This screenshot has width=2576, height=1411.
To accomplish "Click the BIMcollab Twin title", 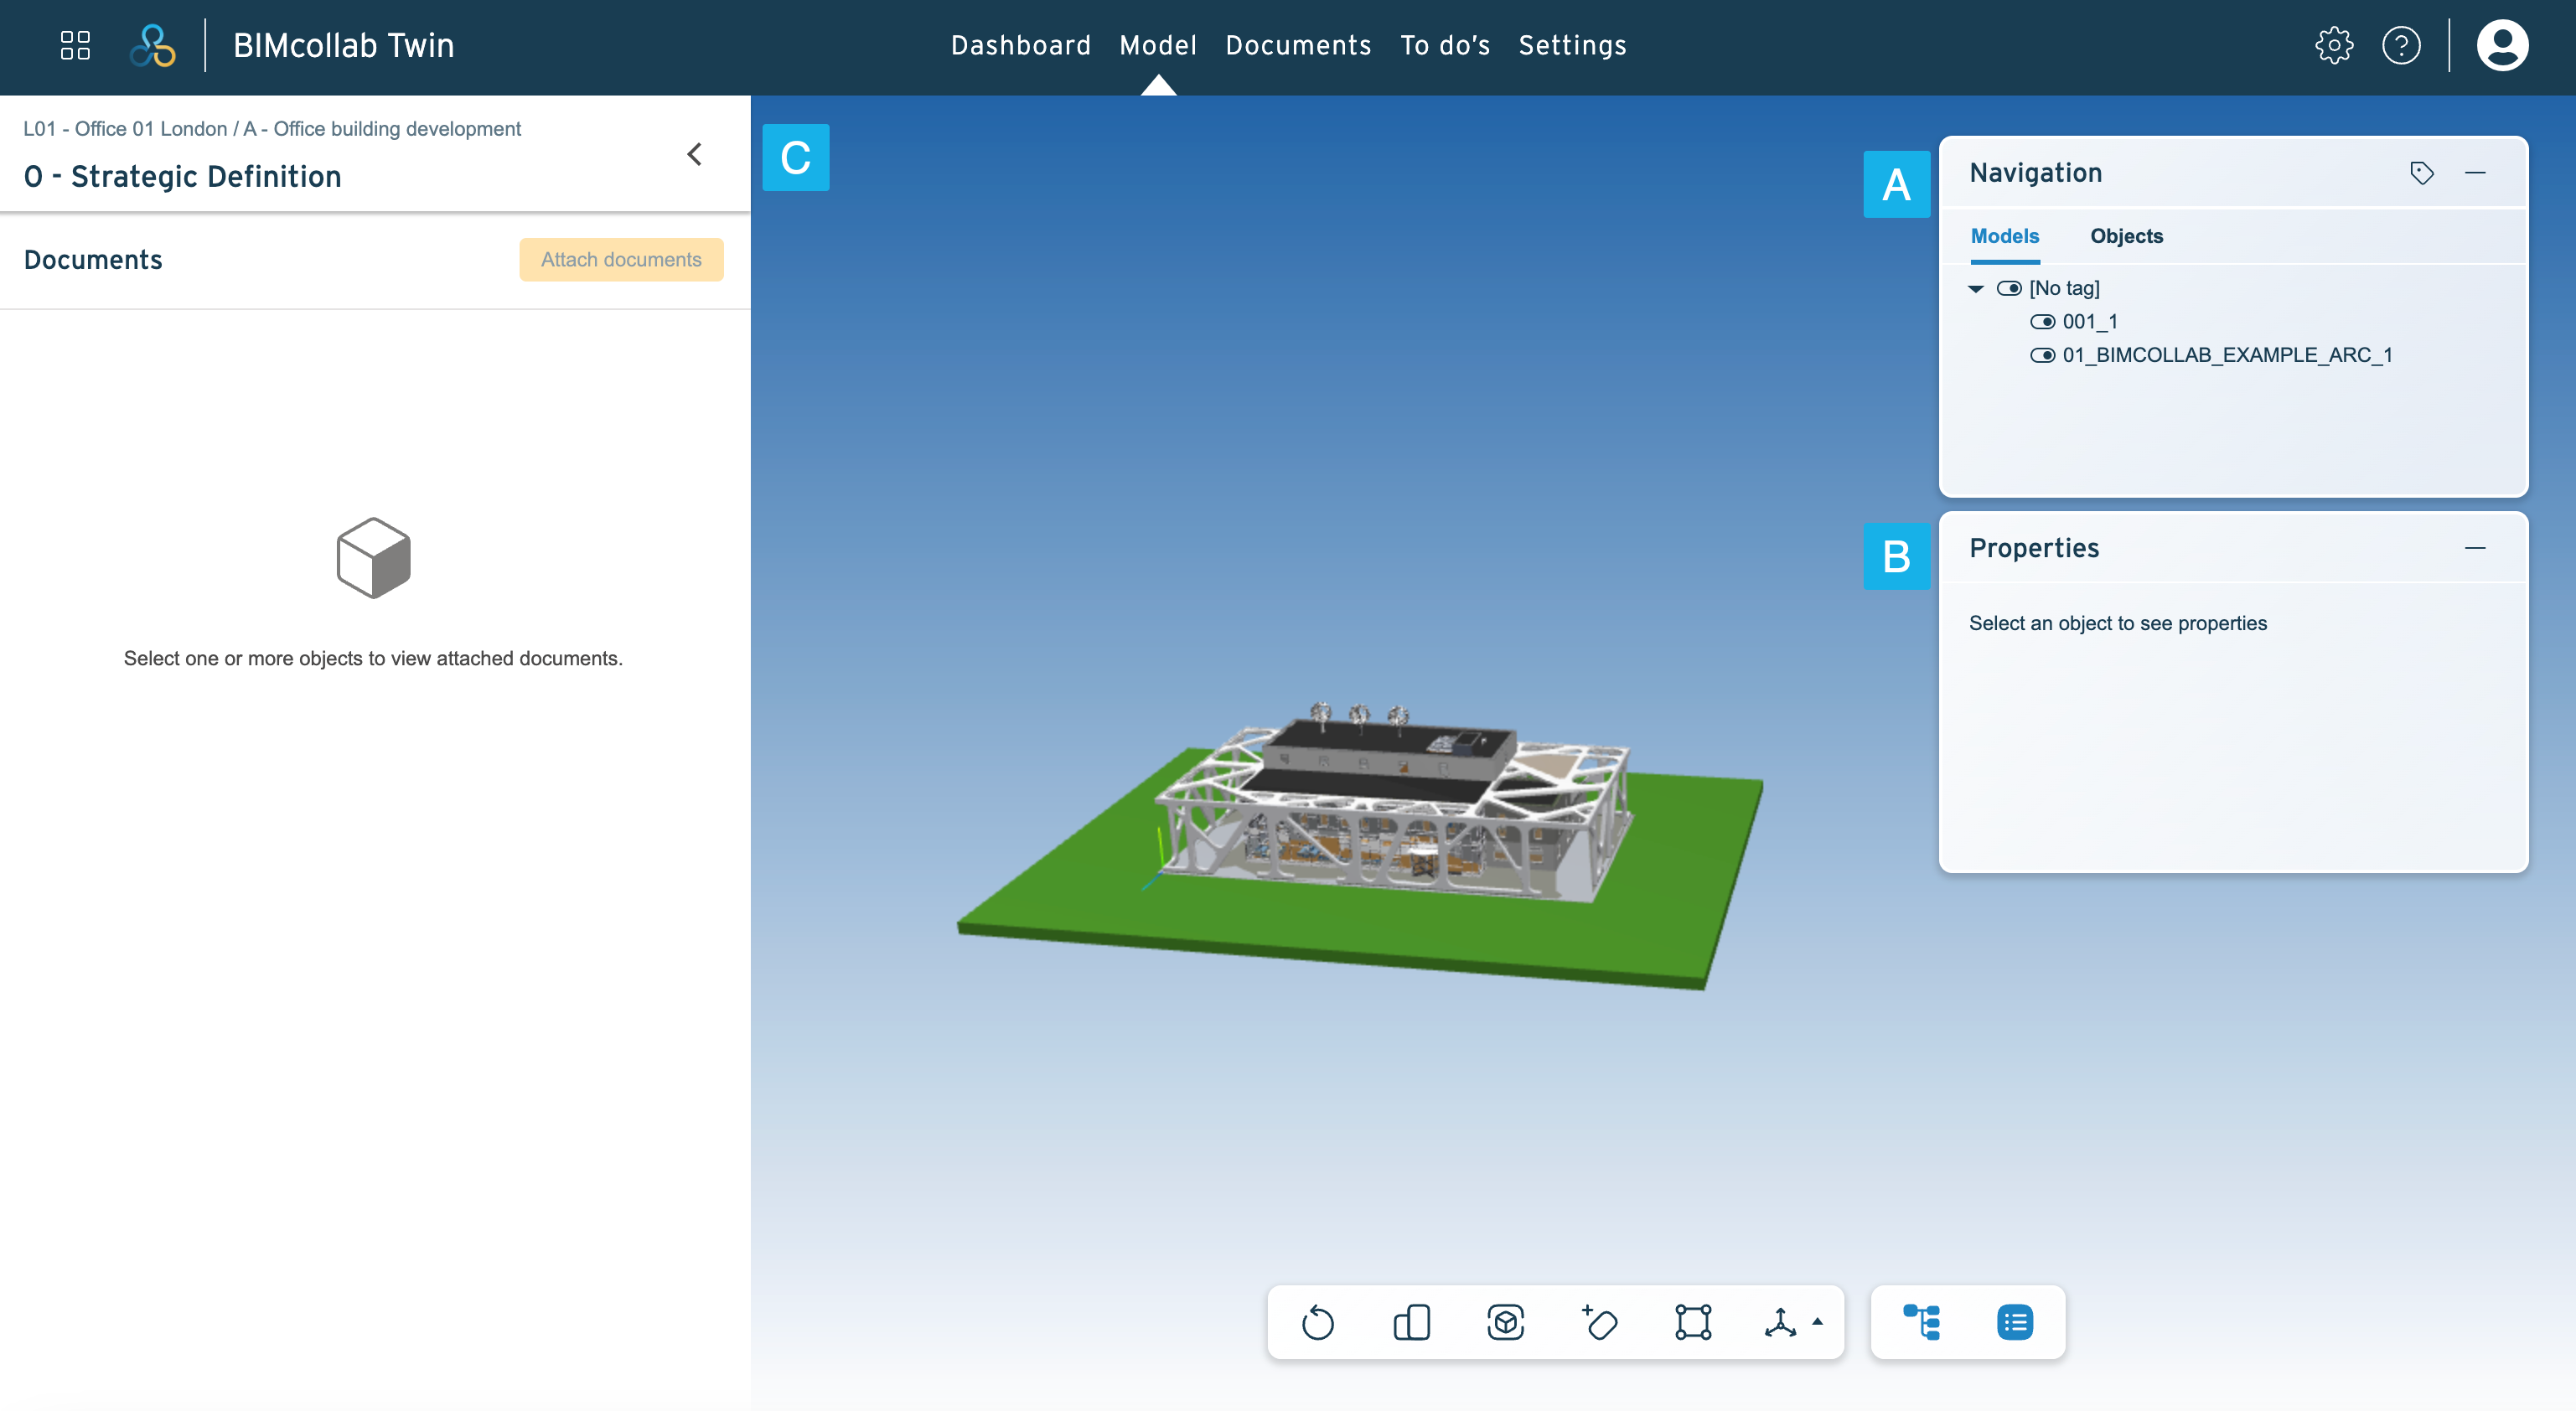I will pyautogui.click(x=343, y=45).
